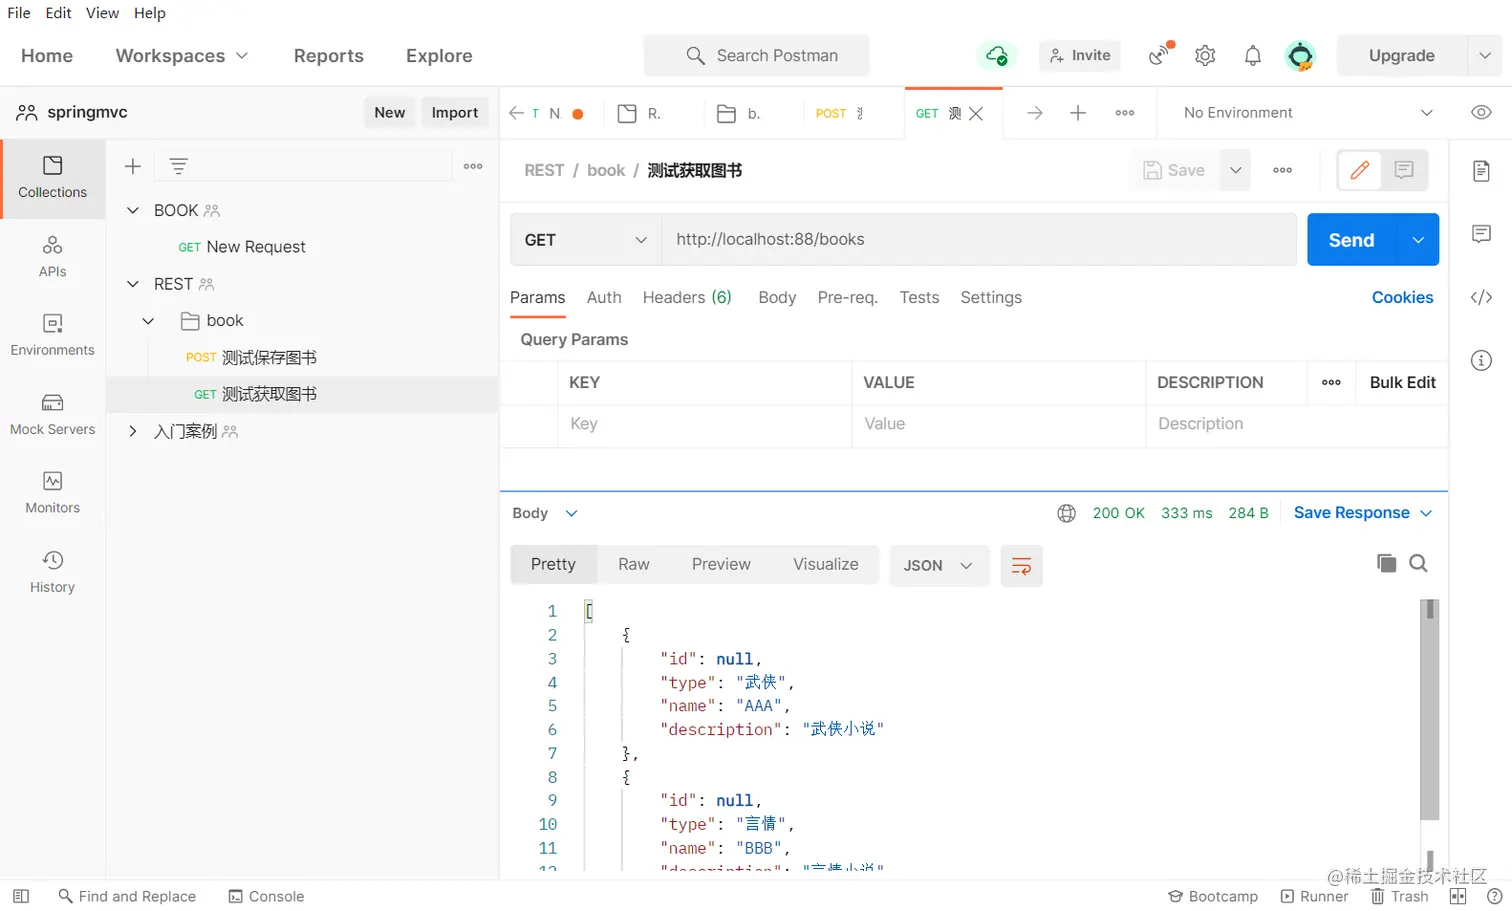Image resolution: width=1512 pixels, height=911 pixels.
Task: Close the GET request tab
Action: [976, 114]
